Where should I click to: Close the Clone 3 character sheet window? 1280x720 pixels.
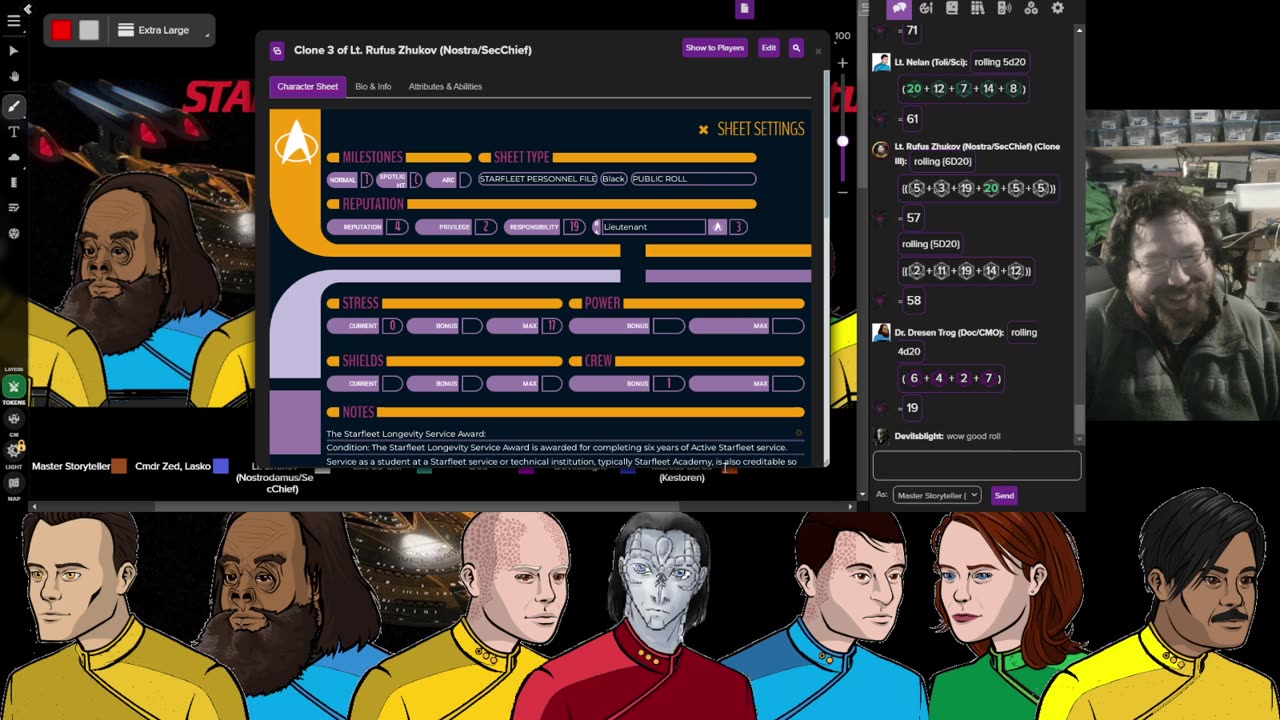(818, 50)
